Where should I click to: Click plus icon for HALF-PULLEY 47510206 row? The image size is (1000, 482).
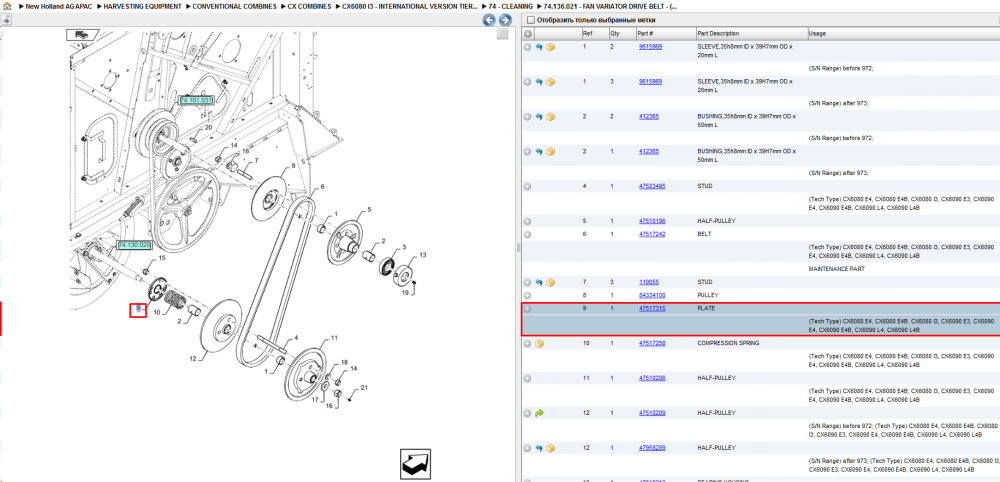527,378
